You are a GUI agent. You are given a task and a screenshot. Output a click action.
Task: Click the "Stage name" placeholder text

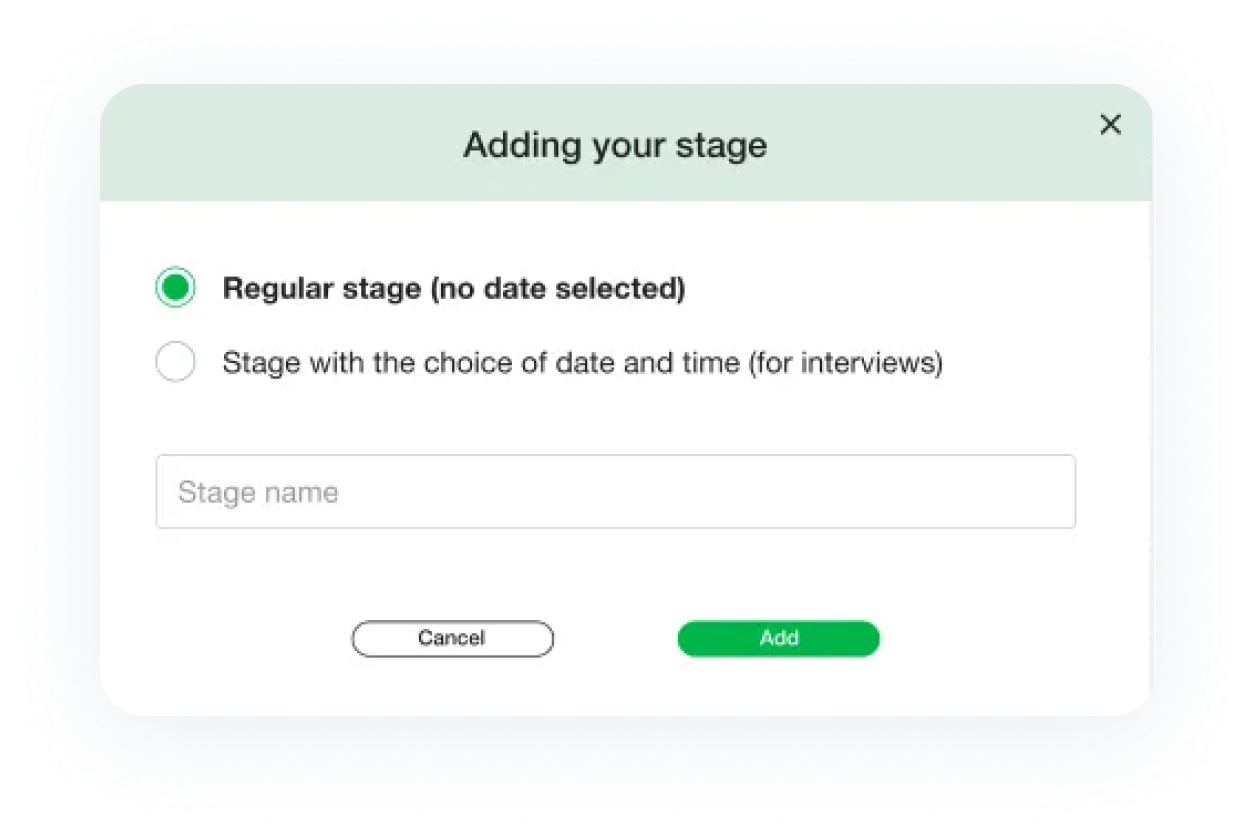(x=258, y=492)
